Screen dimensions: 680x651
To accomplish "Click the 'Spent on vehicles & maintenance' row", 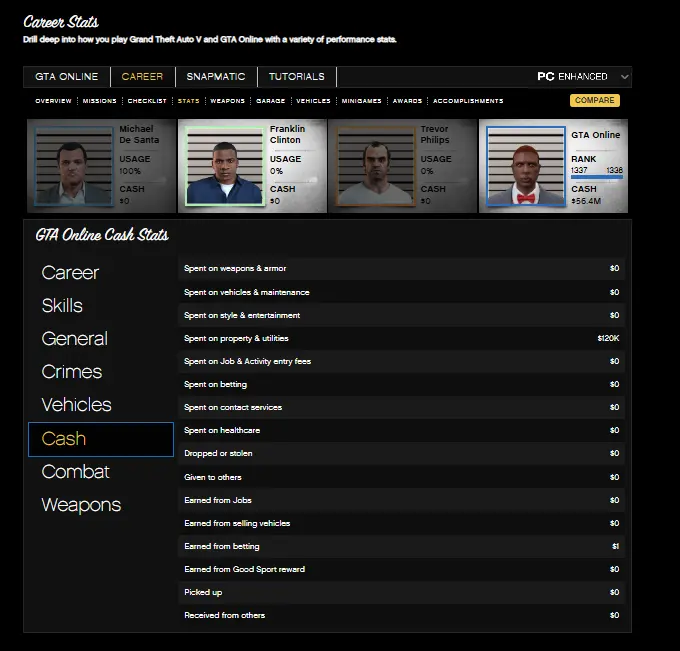I will 401,292.
